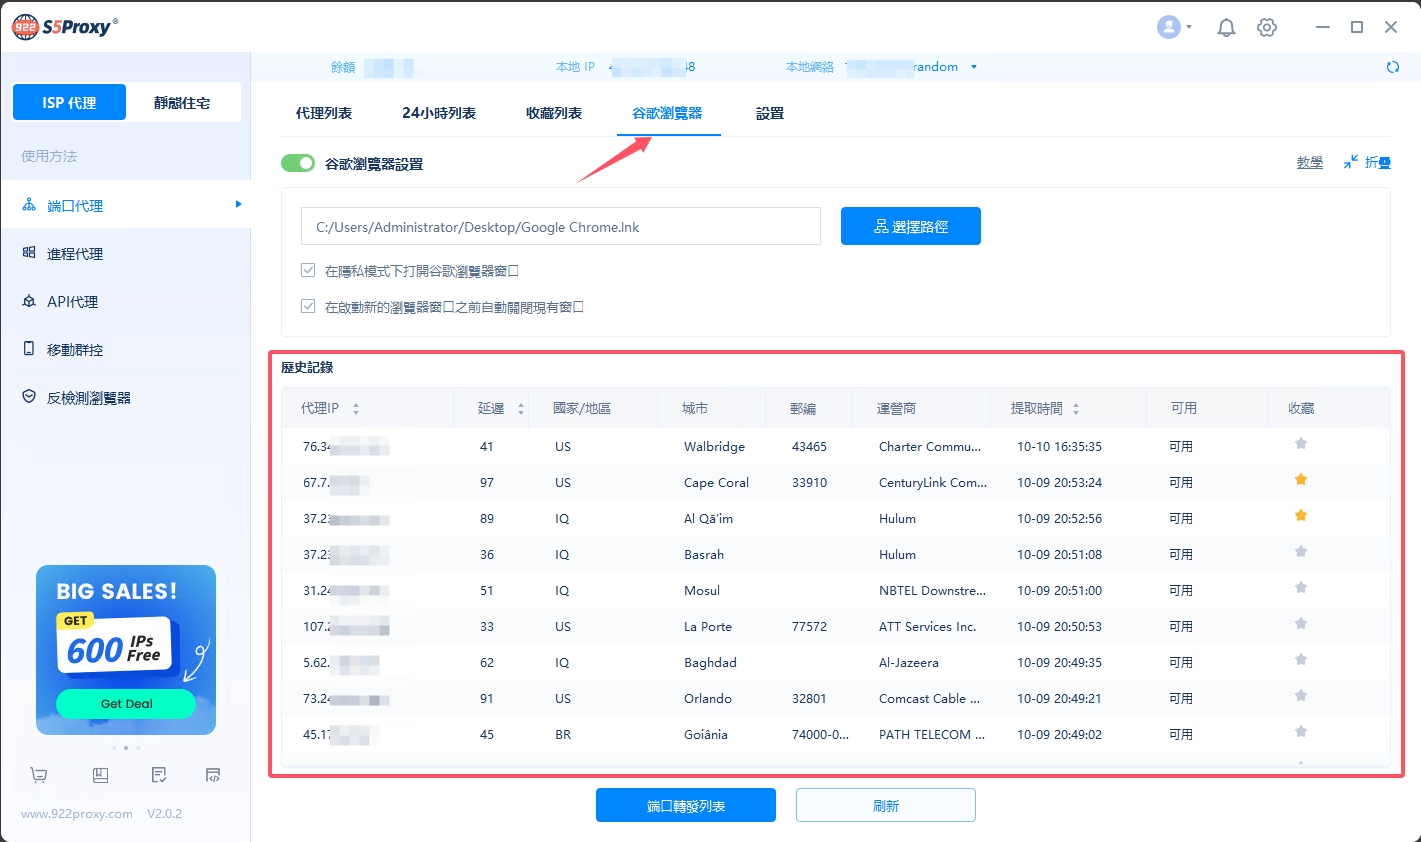Toggle the 谷歌瀏覽器設置 switch off

tap(298, 163)
